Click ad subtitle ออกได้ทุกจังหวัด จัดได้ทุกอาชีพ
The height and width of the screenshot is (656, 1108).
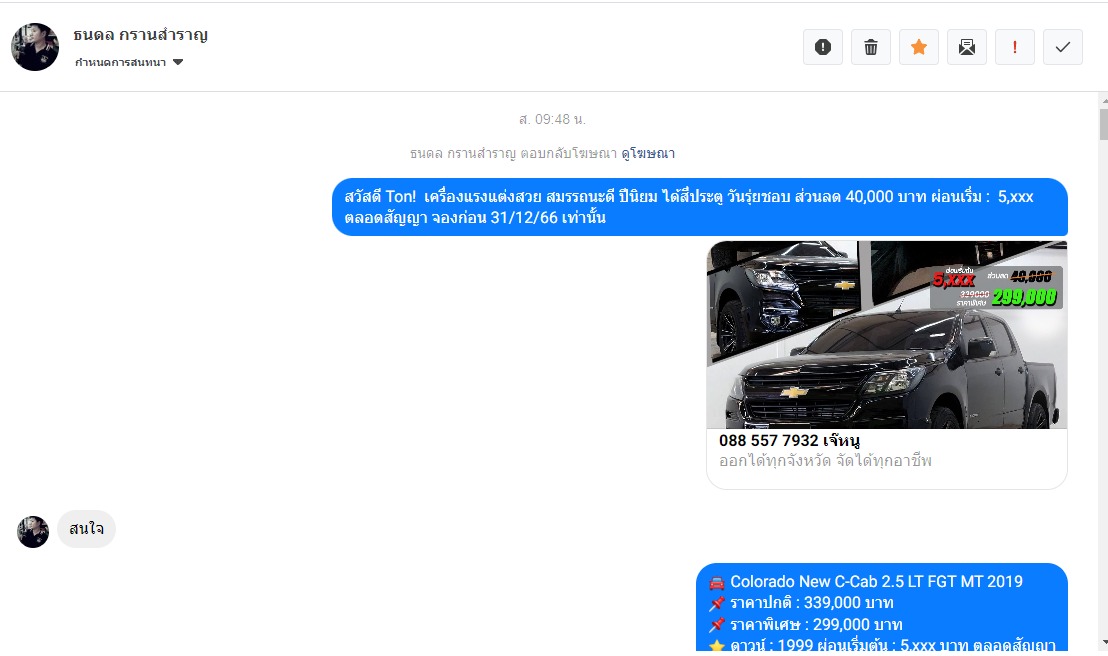(x=825, y=461)
